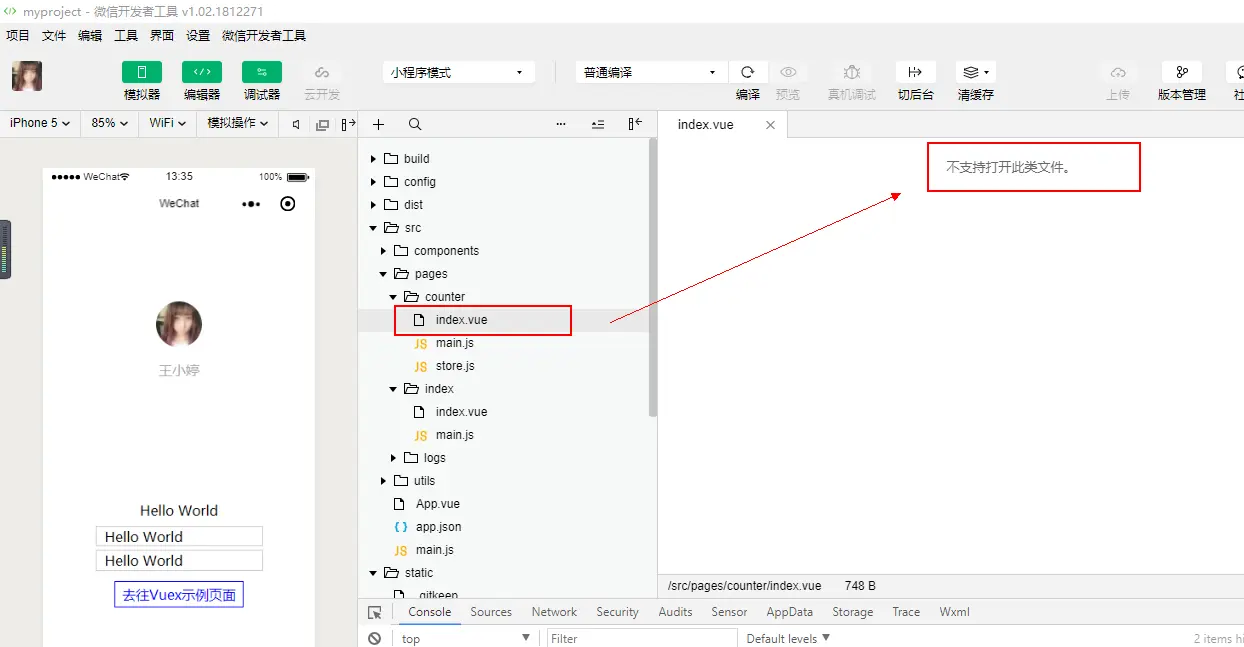Select App.vue in the file tree
The height and width of the screenshot is (647, 1244).
pyautogui.click(x=438, y=504)
